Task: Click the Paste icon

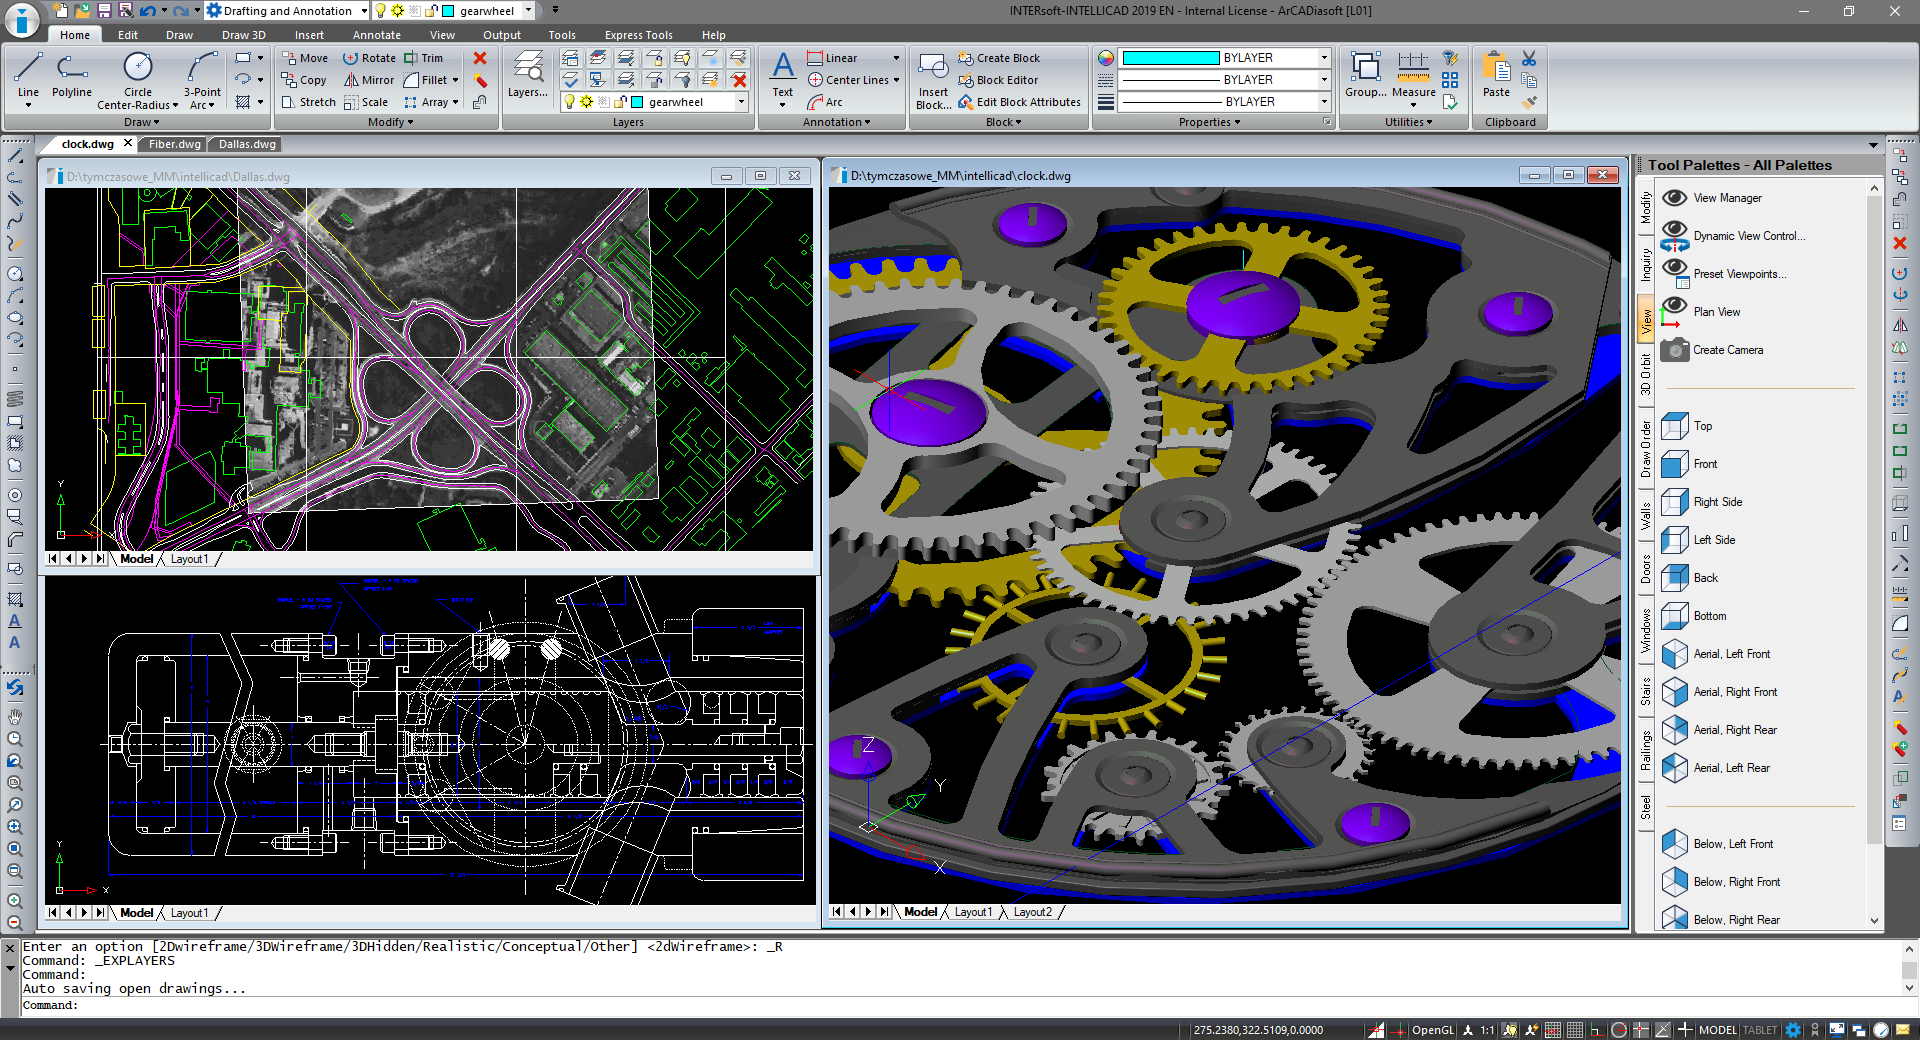Action: point(1496,75)
